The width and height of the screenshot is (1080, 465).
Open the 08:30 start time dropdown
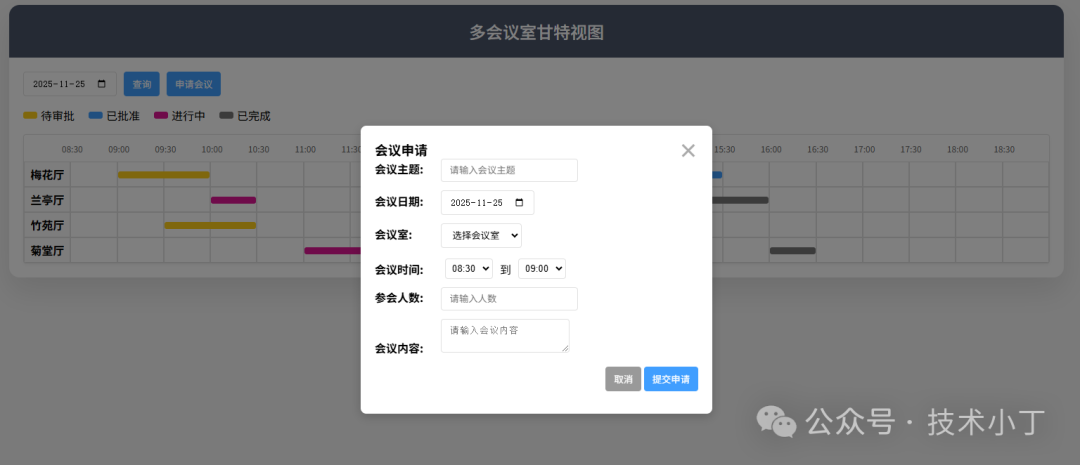click(x=469, y=269)
